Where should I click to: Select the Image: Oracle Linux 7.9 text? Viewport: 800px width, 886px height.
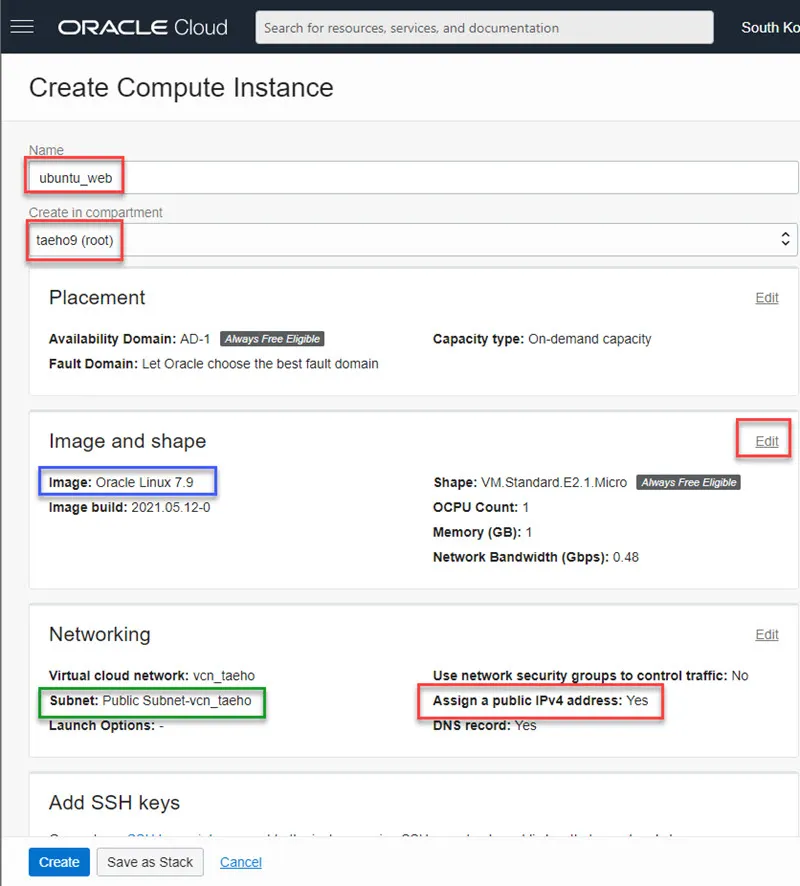click(x=121, y=483)
